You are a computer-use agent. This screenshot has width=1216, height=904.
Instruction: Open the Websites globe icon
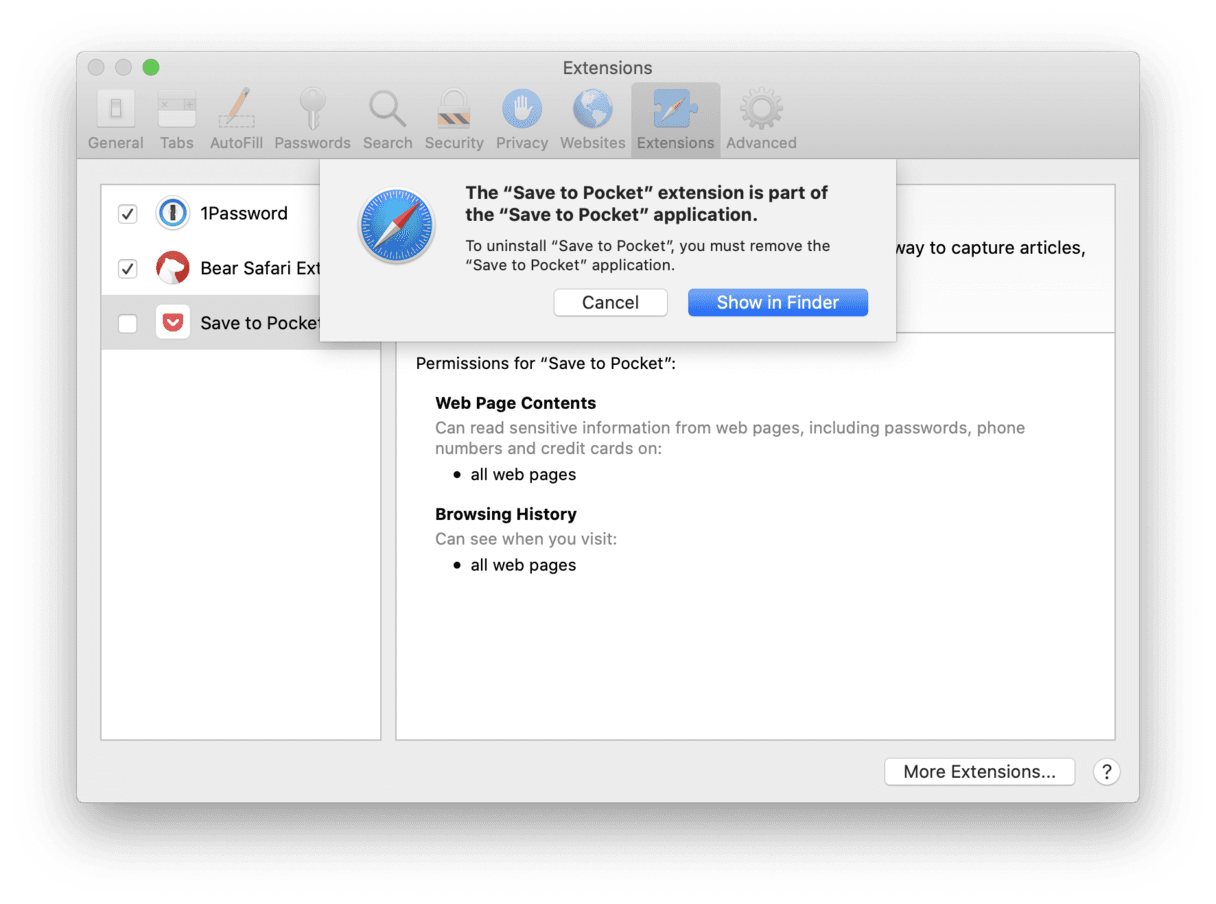click(593, 109)
